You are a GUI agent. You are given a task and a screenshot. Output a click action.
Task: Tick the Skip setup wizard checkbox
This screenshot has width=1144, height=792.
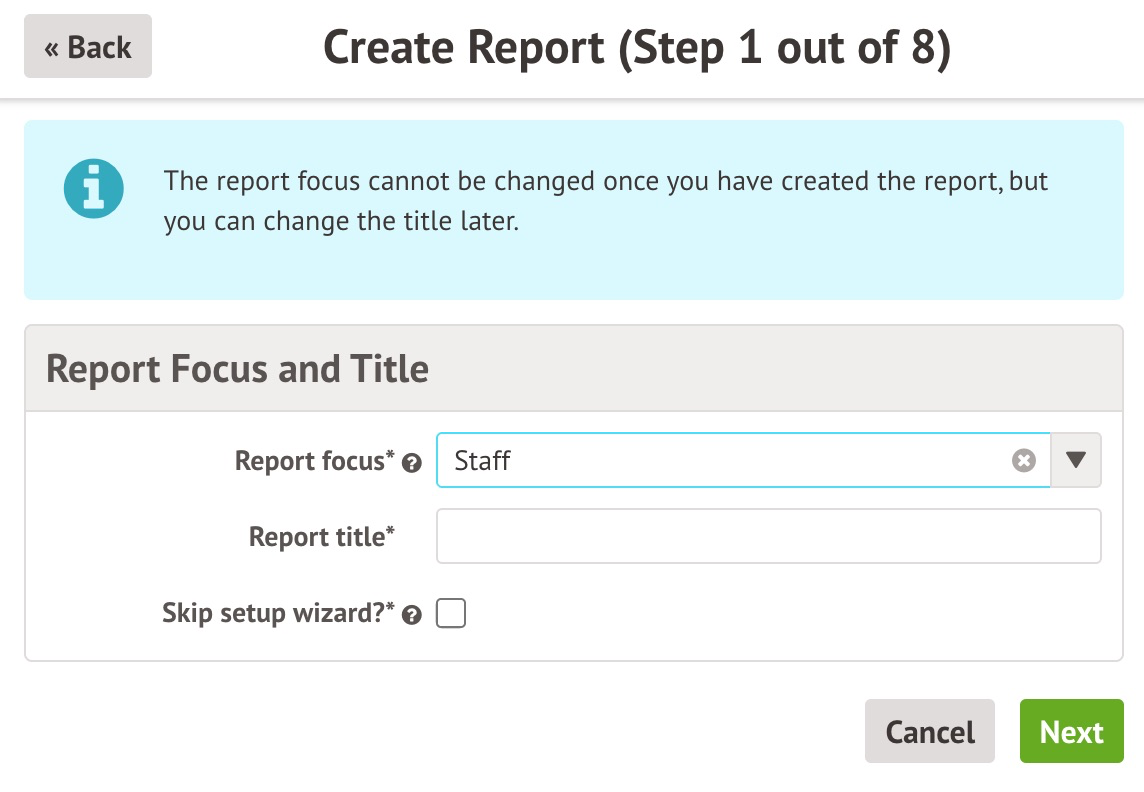click(451, 613)
